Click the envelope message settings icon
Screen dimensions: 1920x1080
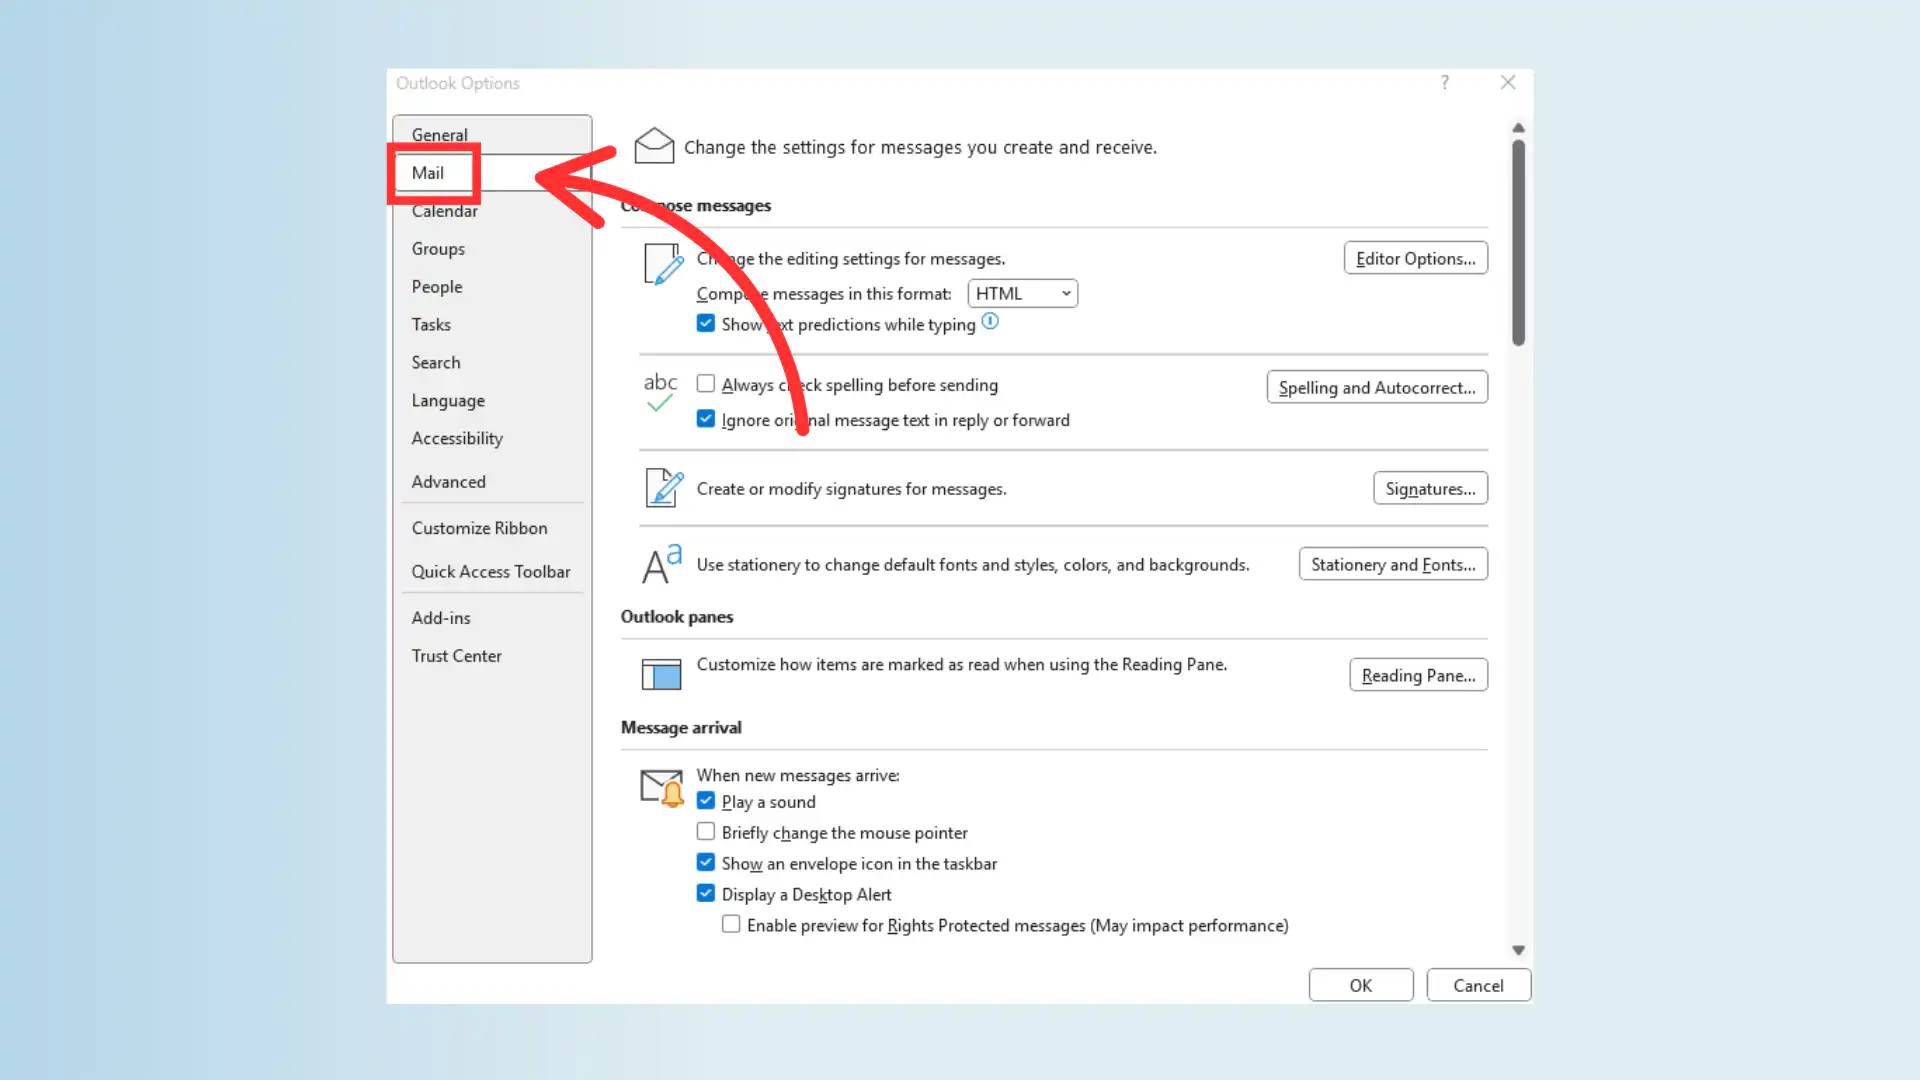[x=655, y=145]
